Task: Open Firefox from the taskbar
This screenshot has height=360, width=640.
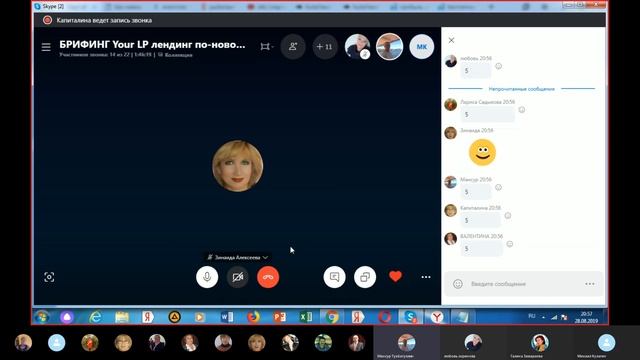Action: (x=253, y=317)
